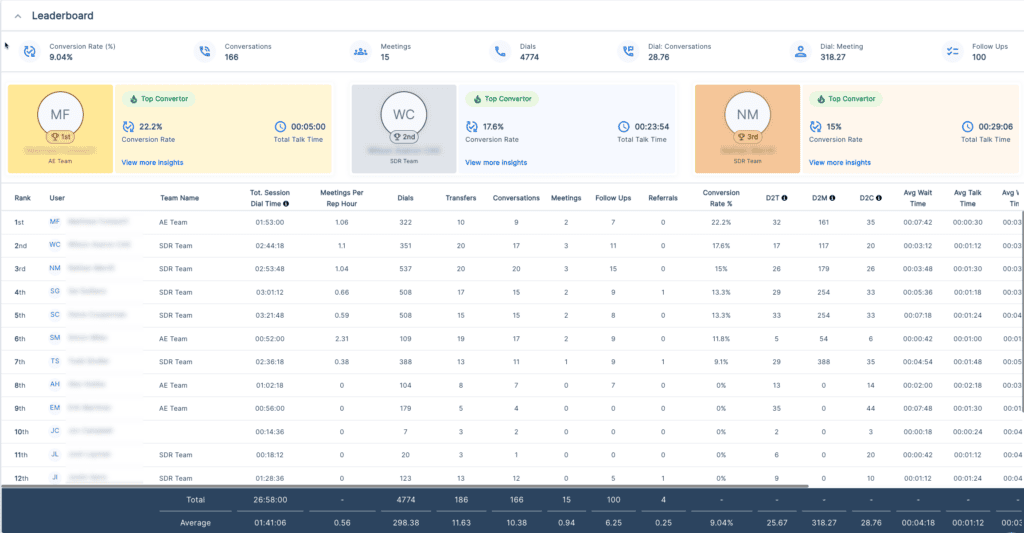Click the Dial: Conversations icon
This screenshot has height=533, width=1024.
(x=628, y=52)
